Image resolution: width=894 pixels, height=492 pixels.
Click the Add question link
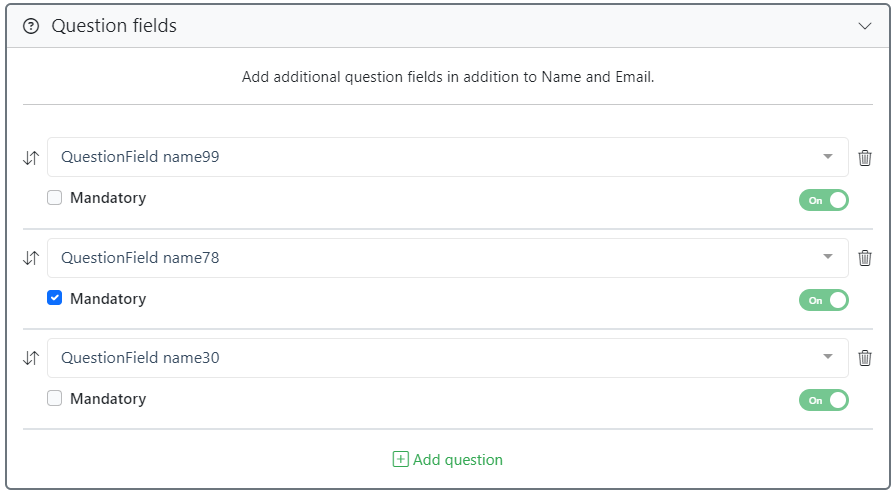(x=457, y=460)
